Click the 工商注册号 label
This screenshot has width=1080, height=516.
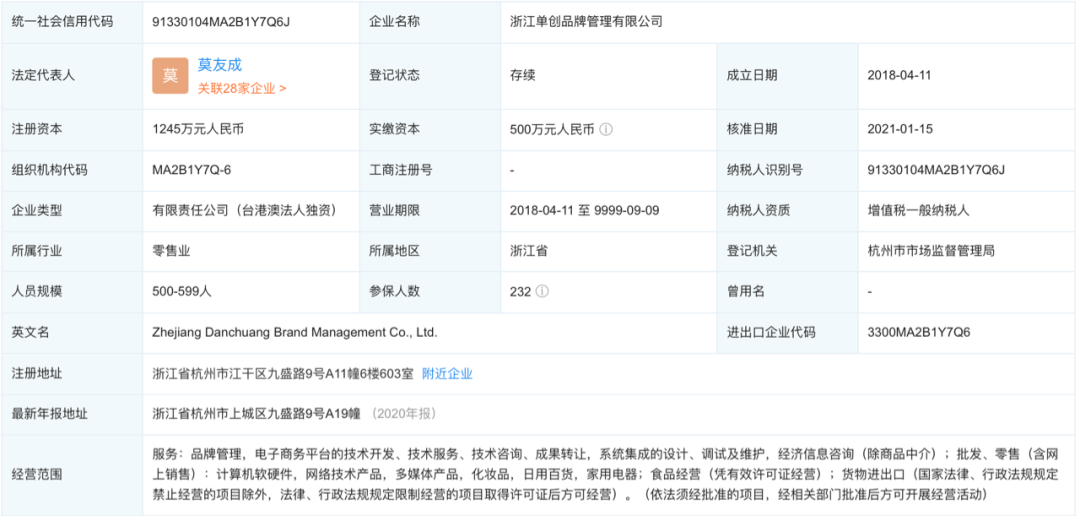pos(401,169)
